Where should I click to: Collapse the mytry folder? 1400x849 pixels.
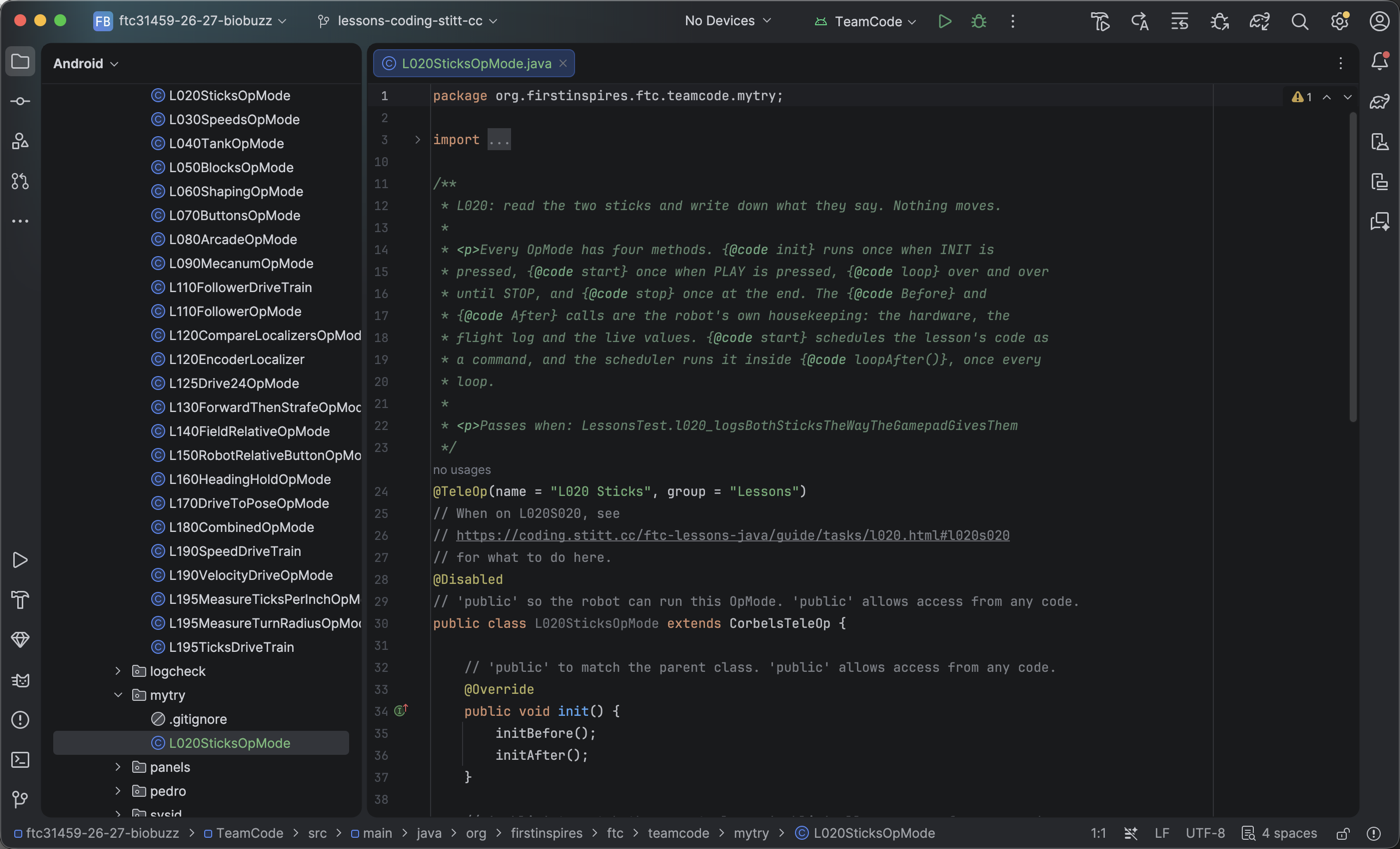[118, 695]
